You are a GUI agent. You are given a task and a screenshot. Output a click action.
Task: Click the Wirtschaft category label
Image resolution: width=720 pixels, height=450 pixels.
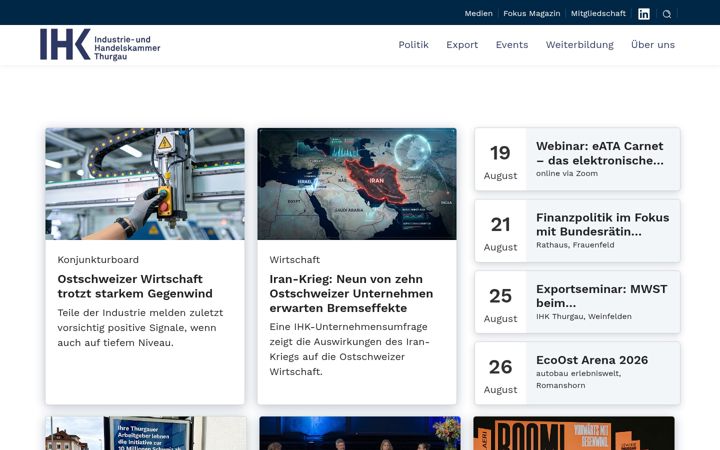(295, 259)
